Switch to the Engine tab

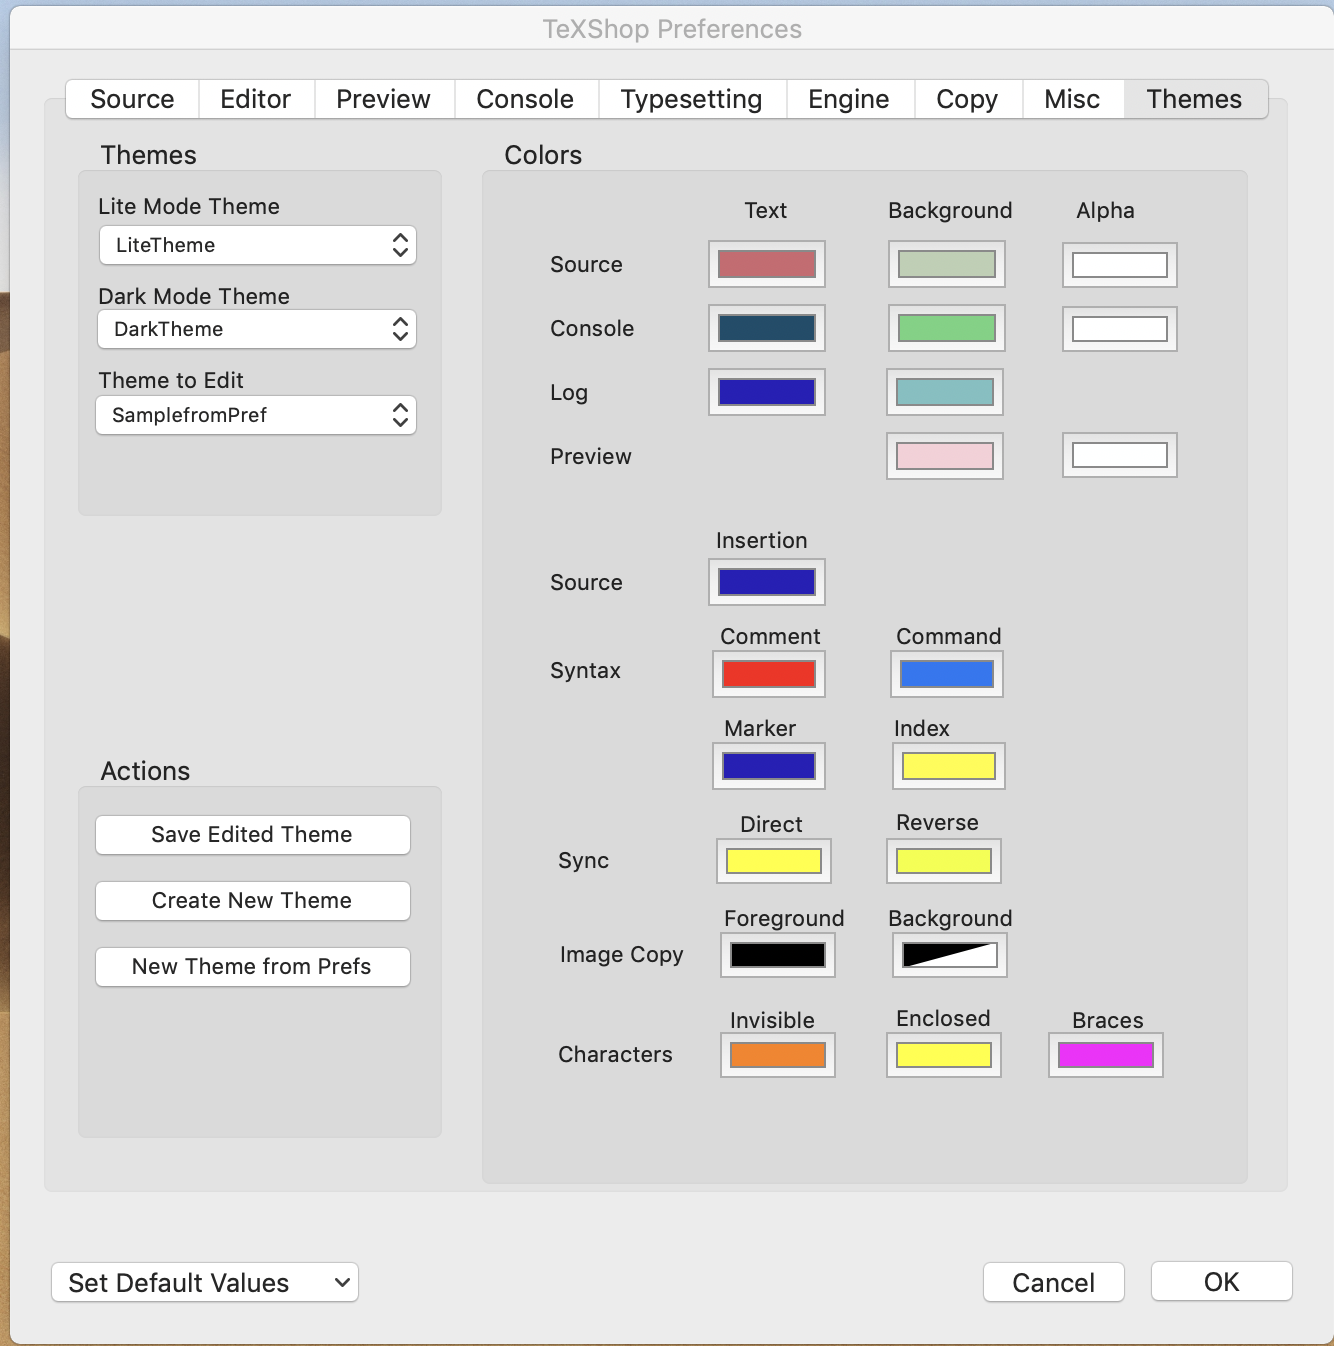[x=850, y=99]
